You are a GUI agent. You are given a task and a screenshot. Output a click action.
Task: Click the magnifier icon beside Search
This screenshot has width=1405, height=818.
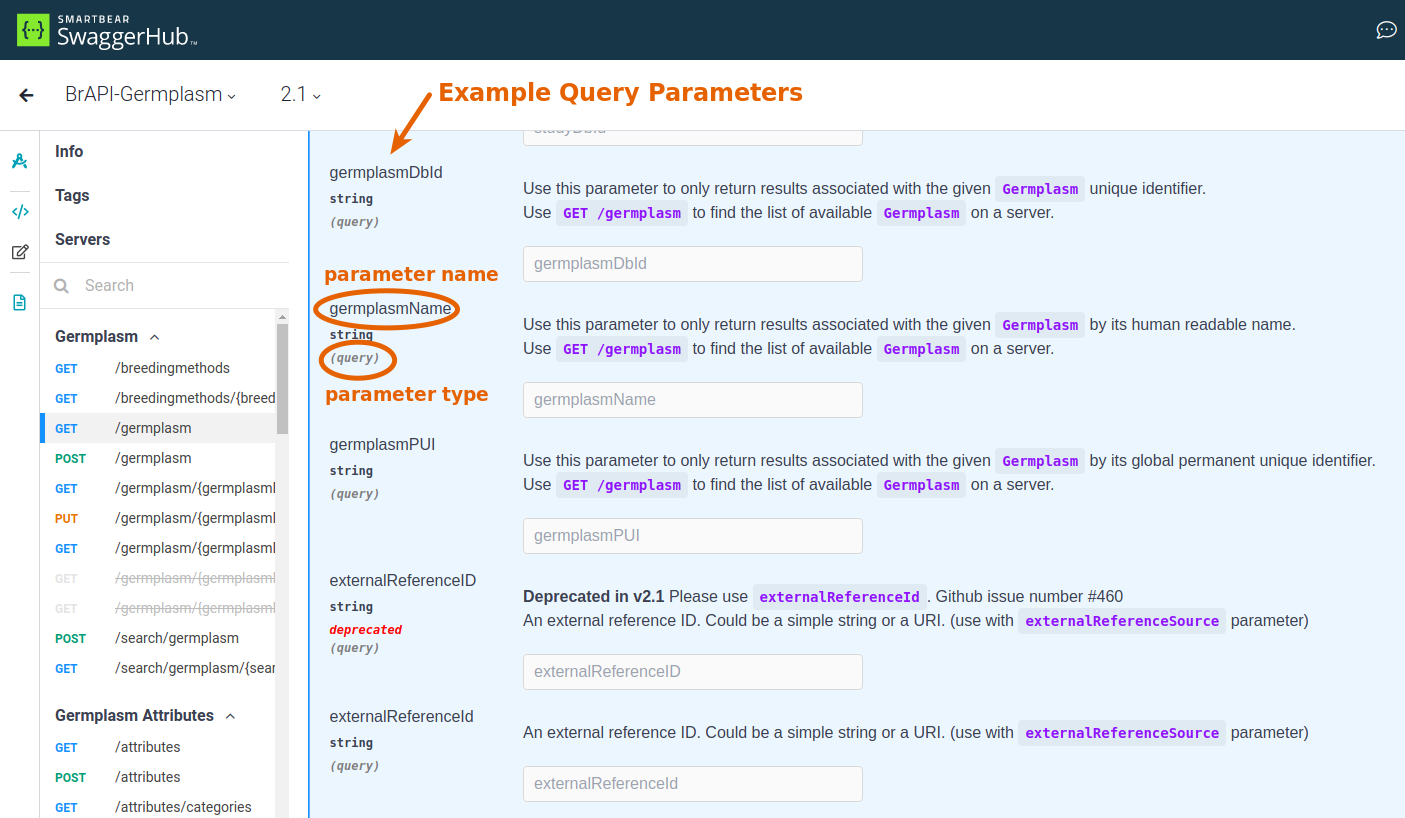[x=62, y=286]
